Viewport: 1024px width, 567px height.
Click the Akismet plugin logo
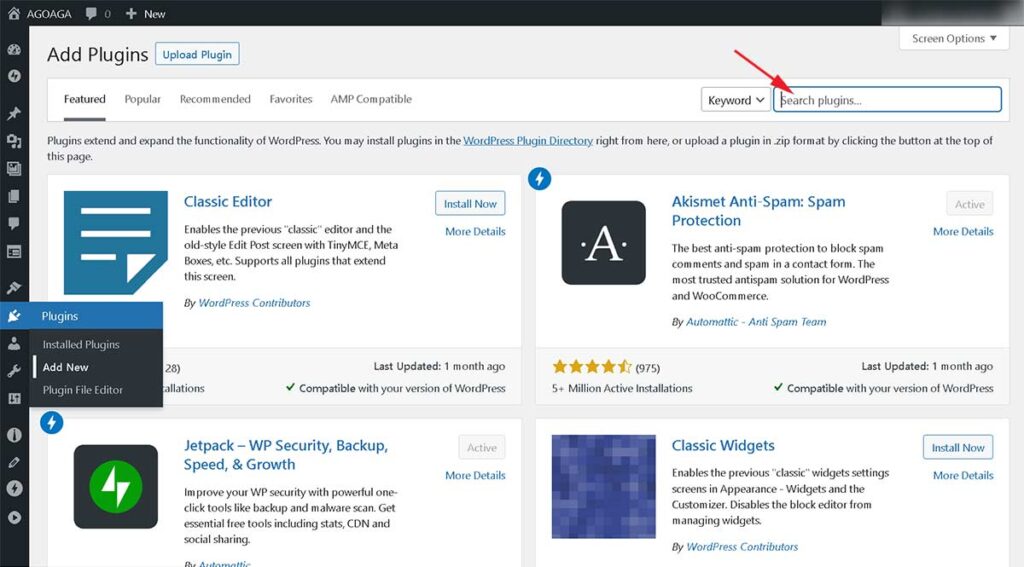click(x=603, y=242)
